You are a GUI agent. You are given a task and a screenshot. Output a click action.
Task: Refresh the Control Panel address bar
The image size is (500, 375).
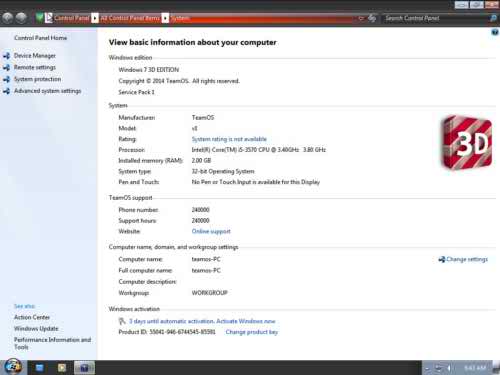point(372,18)
